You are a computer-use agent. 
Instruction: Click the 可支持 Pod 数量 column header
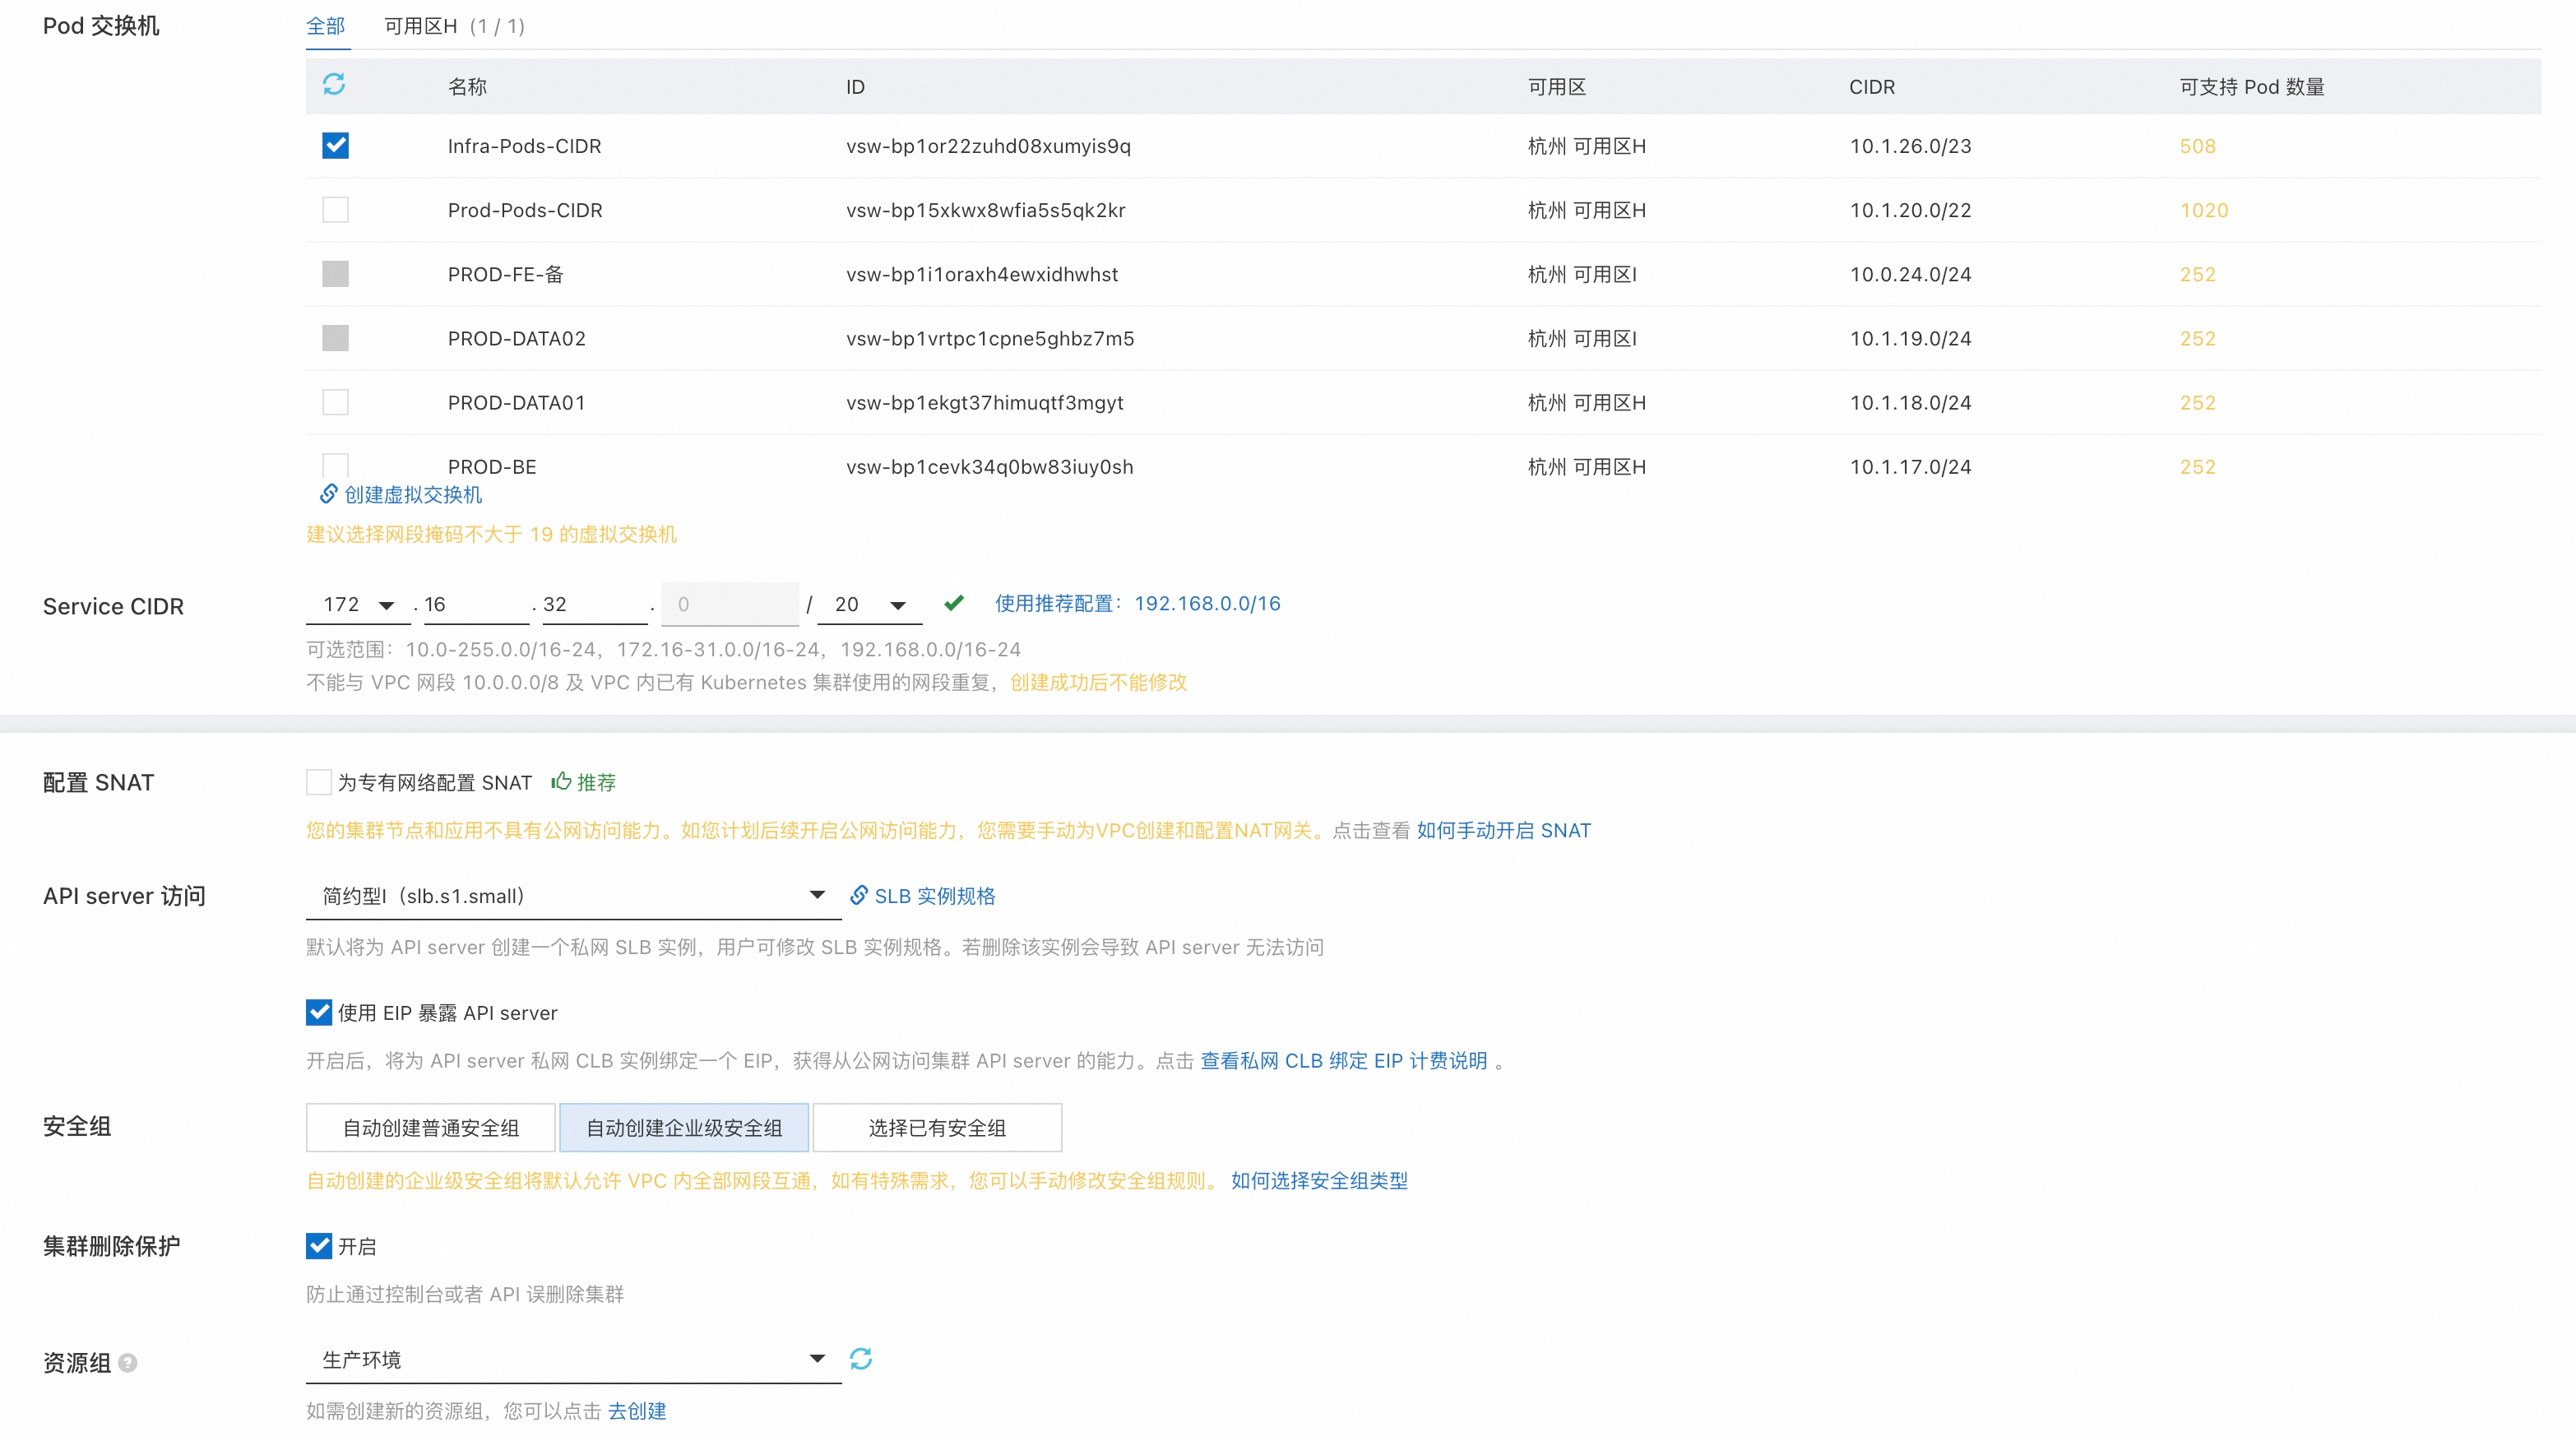(2252, 87)
